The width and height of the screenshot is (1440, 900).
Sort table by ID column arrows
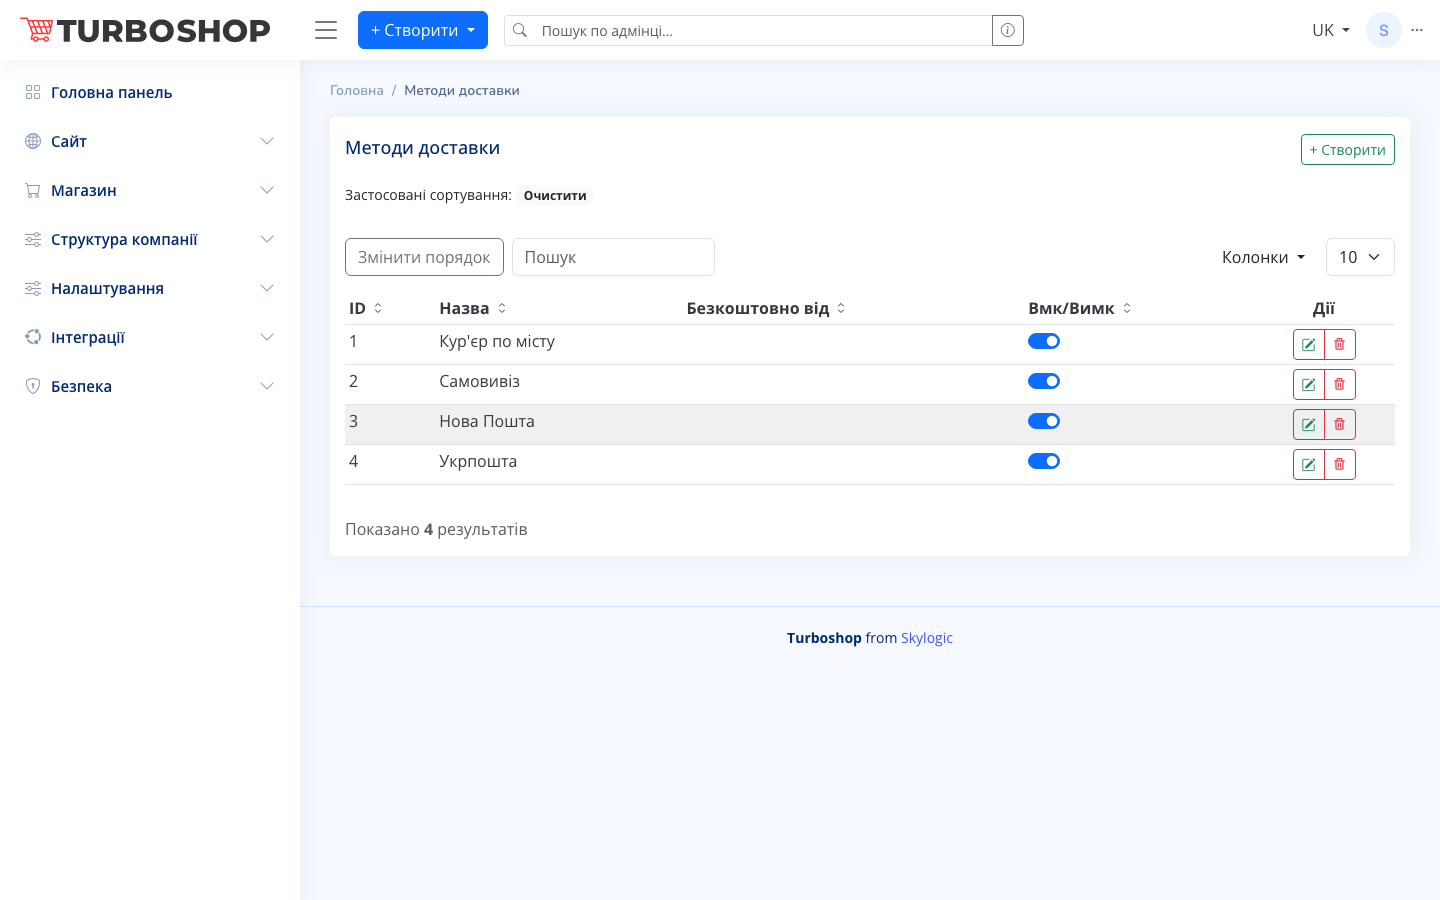[378, 308]
